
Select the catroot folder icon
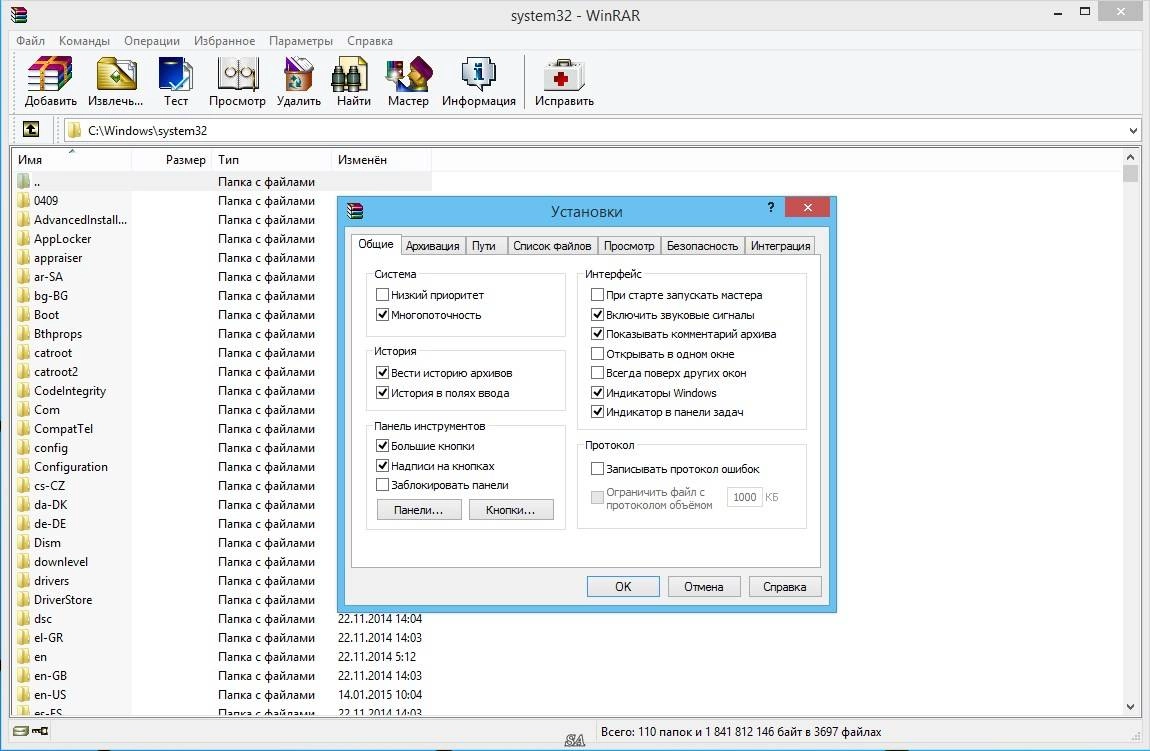pos(23,353)
